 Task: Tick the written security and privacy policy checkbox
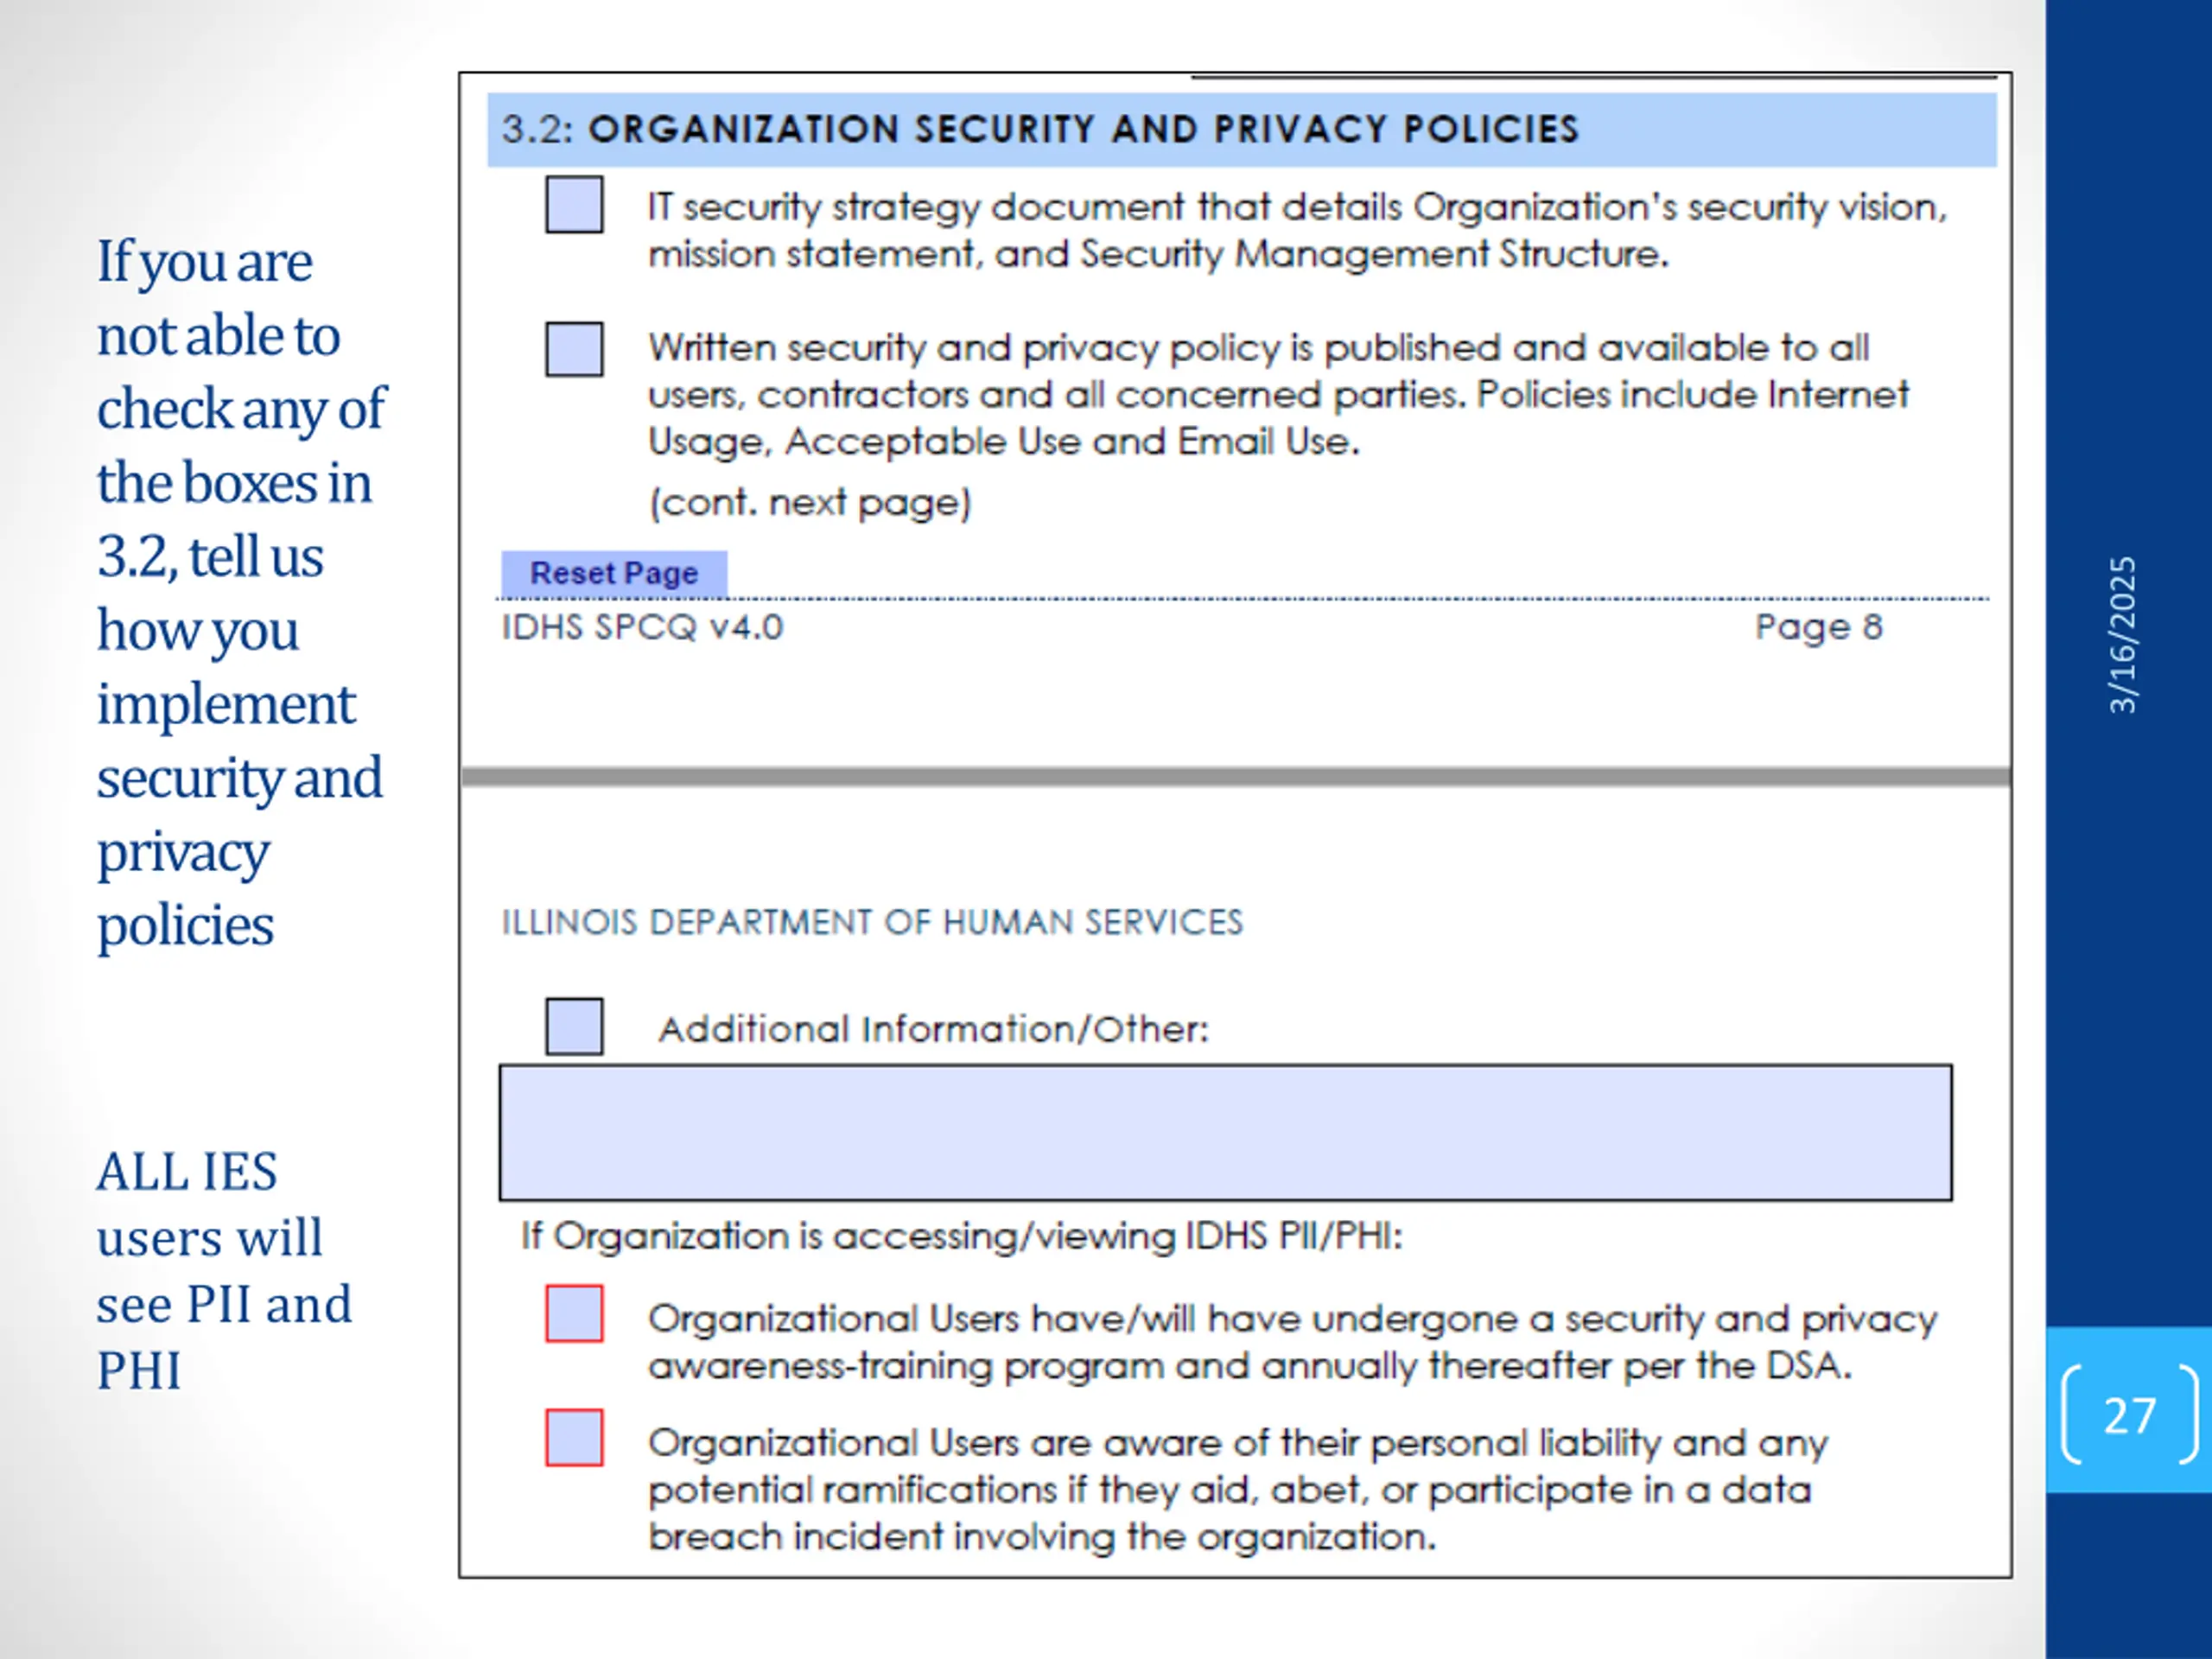574,349
